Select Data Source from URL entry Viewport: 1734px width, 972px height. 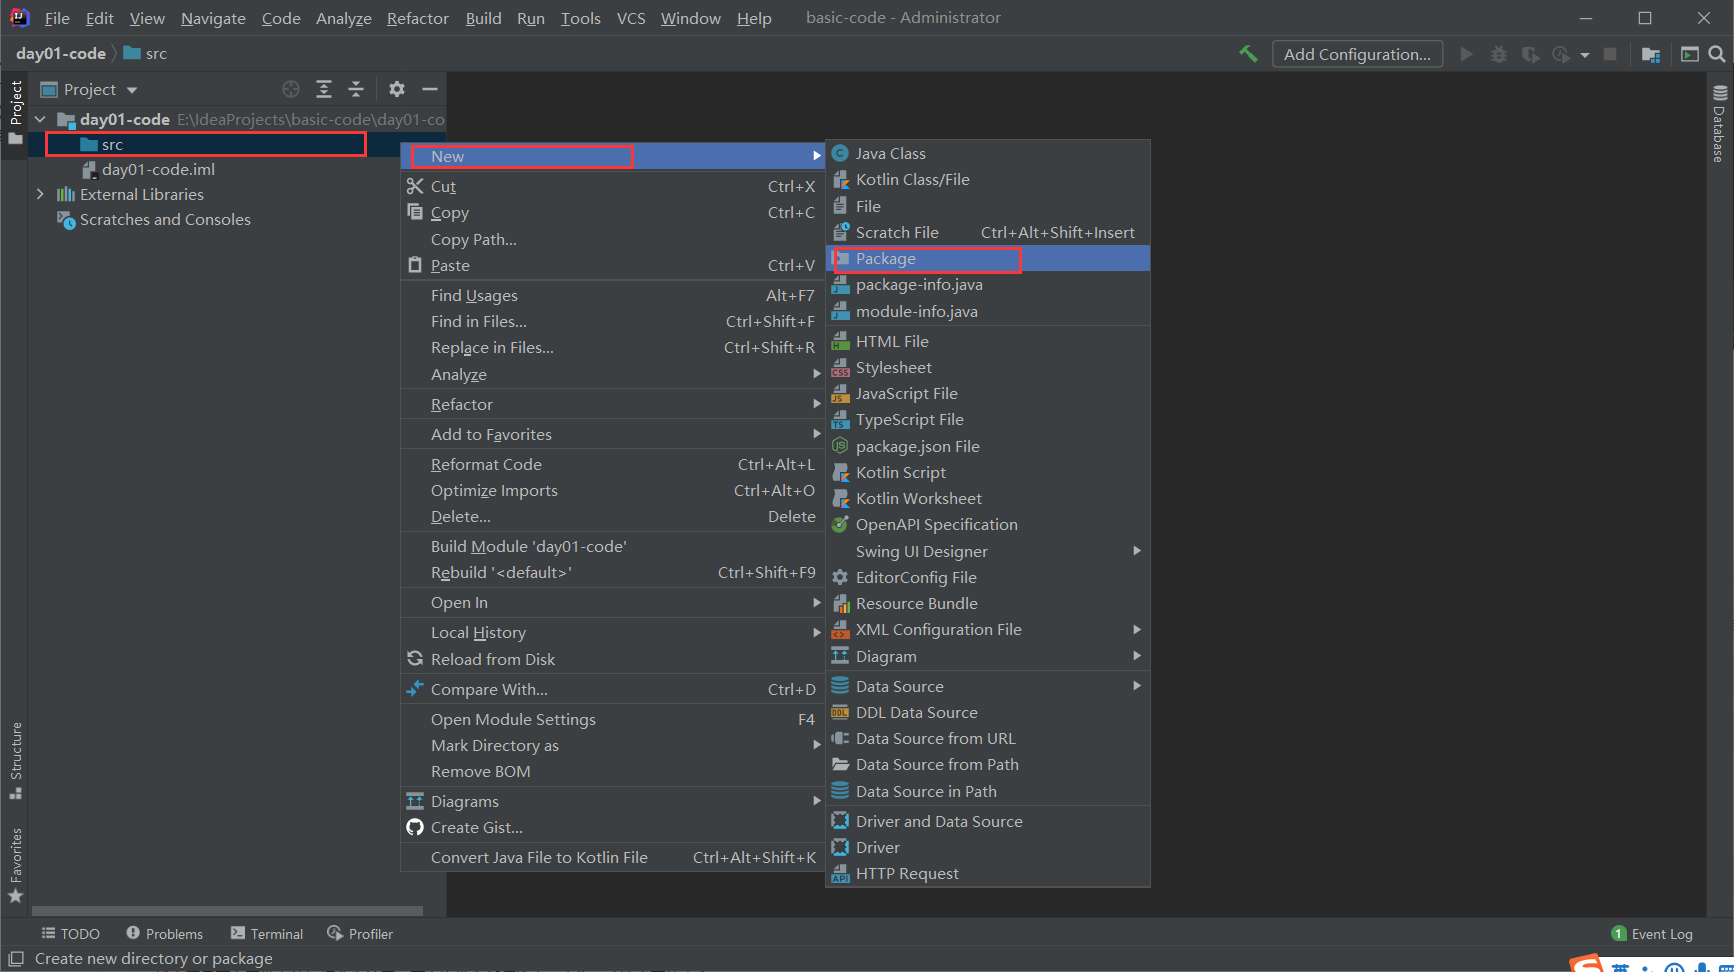[988, 738]
